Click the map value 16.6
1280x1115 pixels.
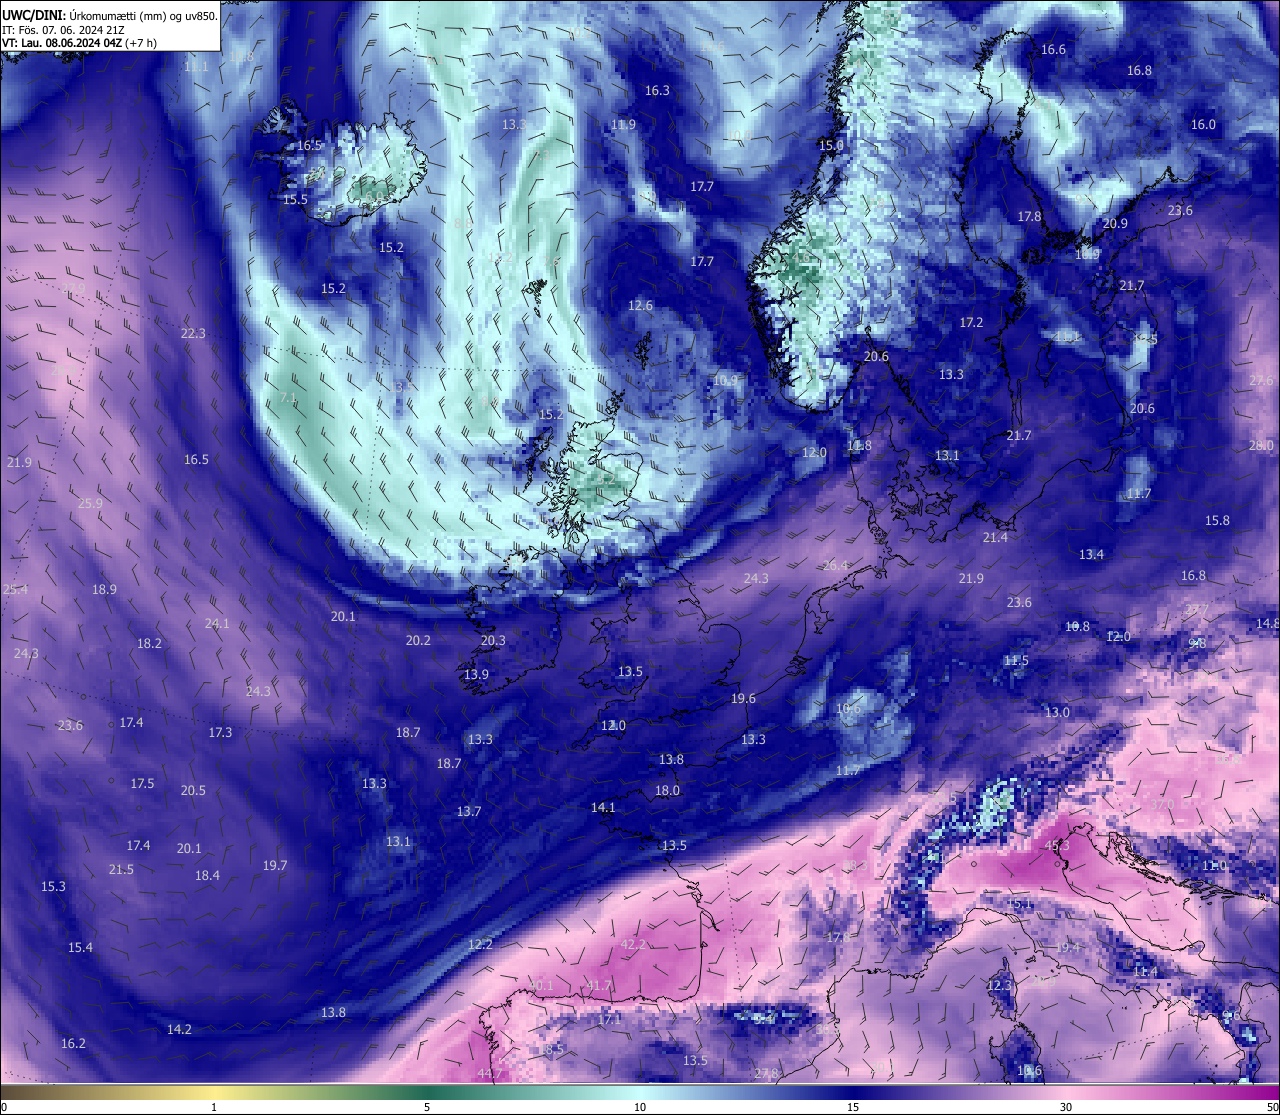click(x=1053, y=50)
